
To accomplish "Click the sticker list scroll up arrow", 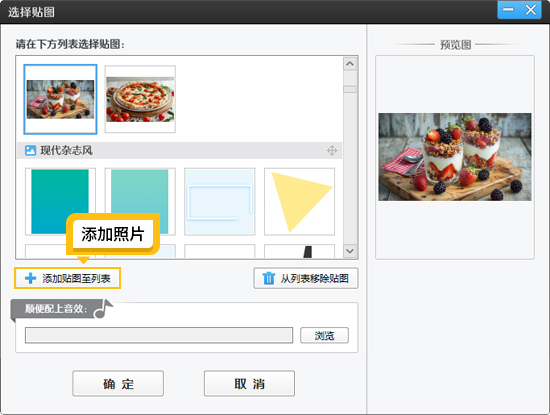I will 350,64.
